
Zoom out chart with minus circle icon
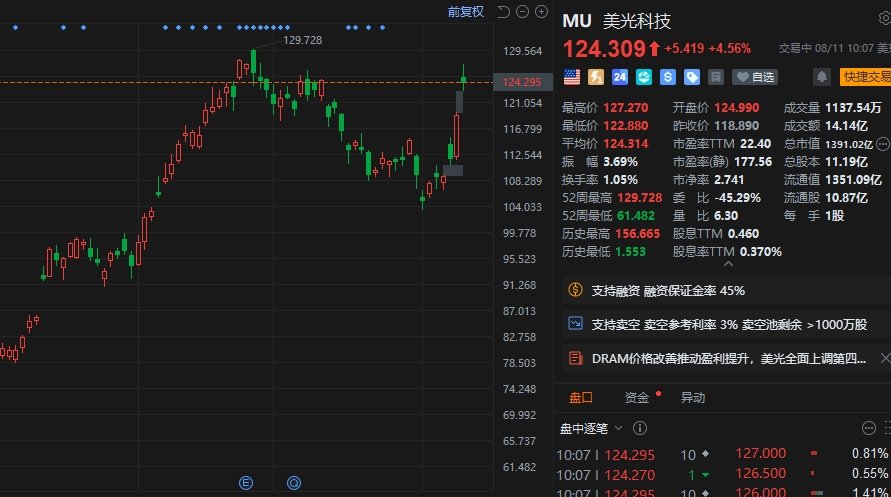click(522, 12)
